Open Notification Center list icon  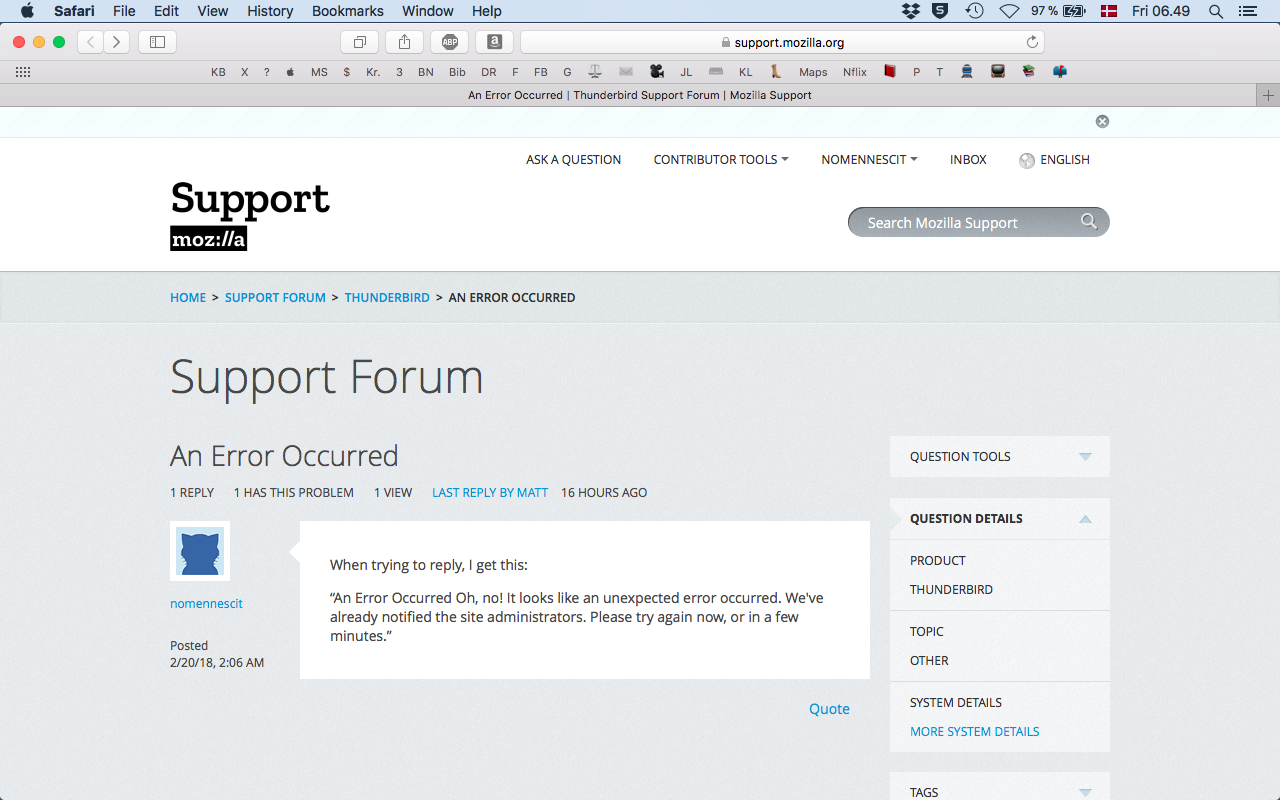[1246, 11]
